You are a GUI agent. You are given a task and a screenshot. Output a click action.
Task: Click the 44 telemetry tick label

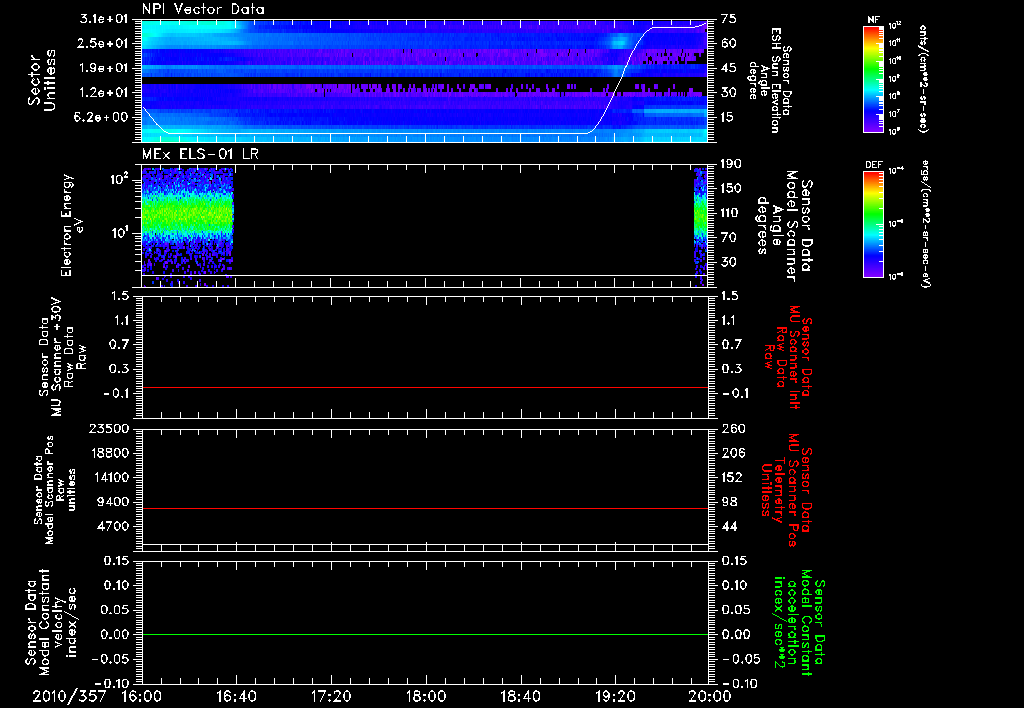point(729,526)
